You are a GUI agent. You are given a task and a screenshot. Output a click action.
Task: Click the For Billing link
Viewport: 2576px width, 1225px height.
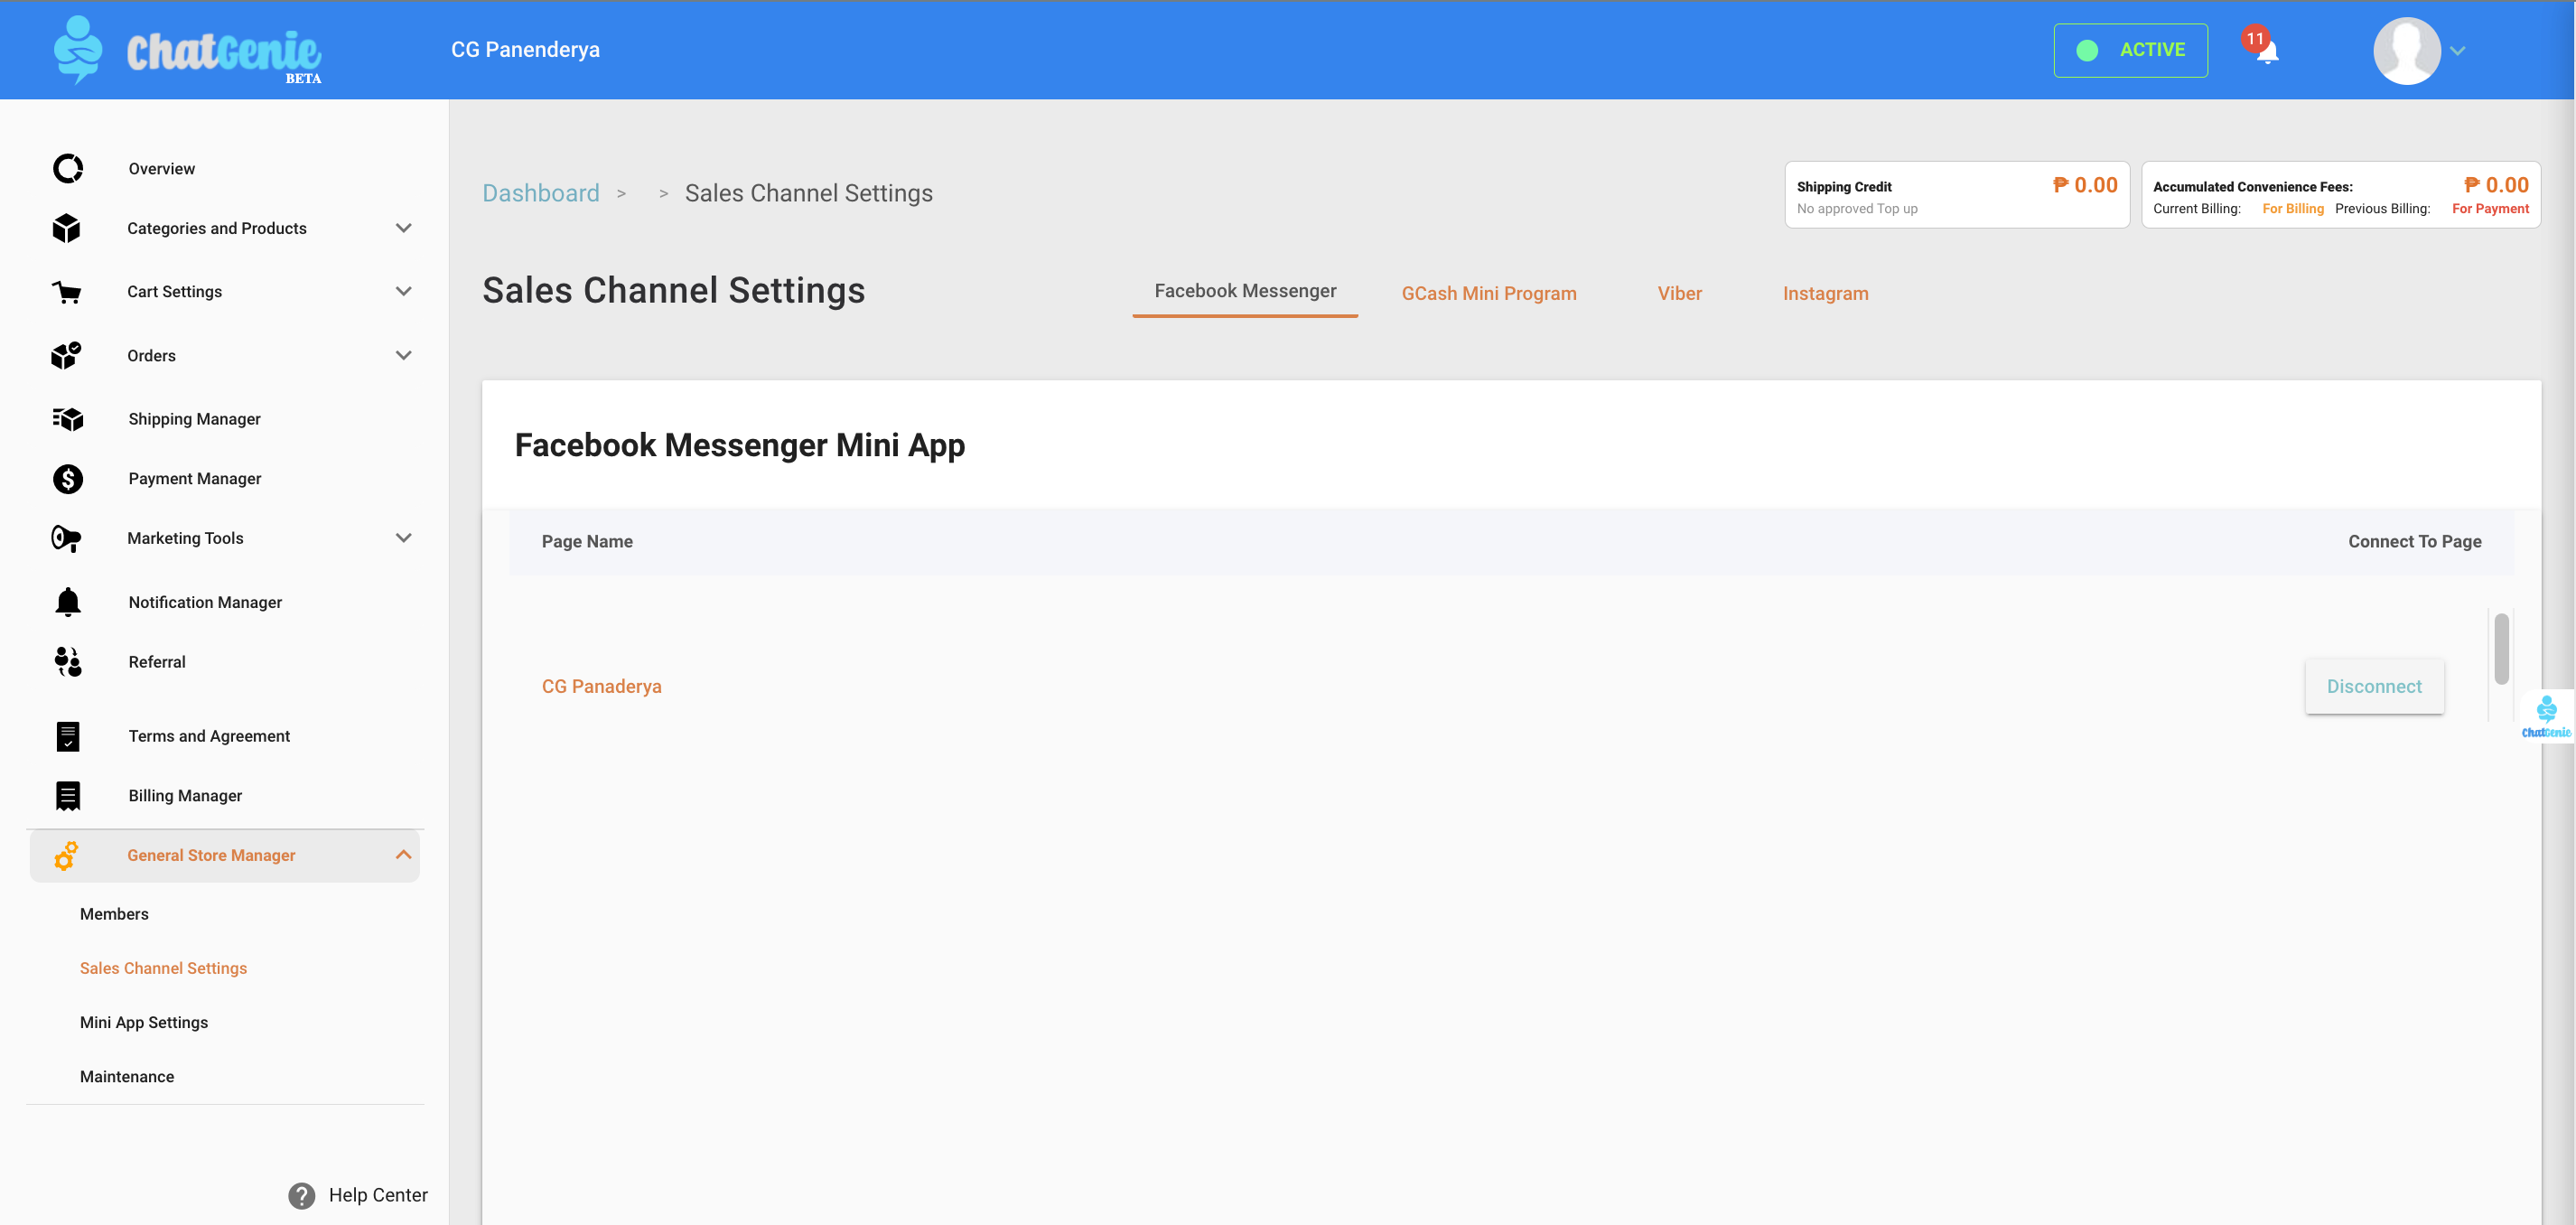point(2293,209)
